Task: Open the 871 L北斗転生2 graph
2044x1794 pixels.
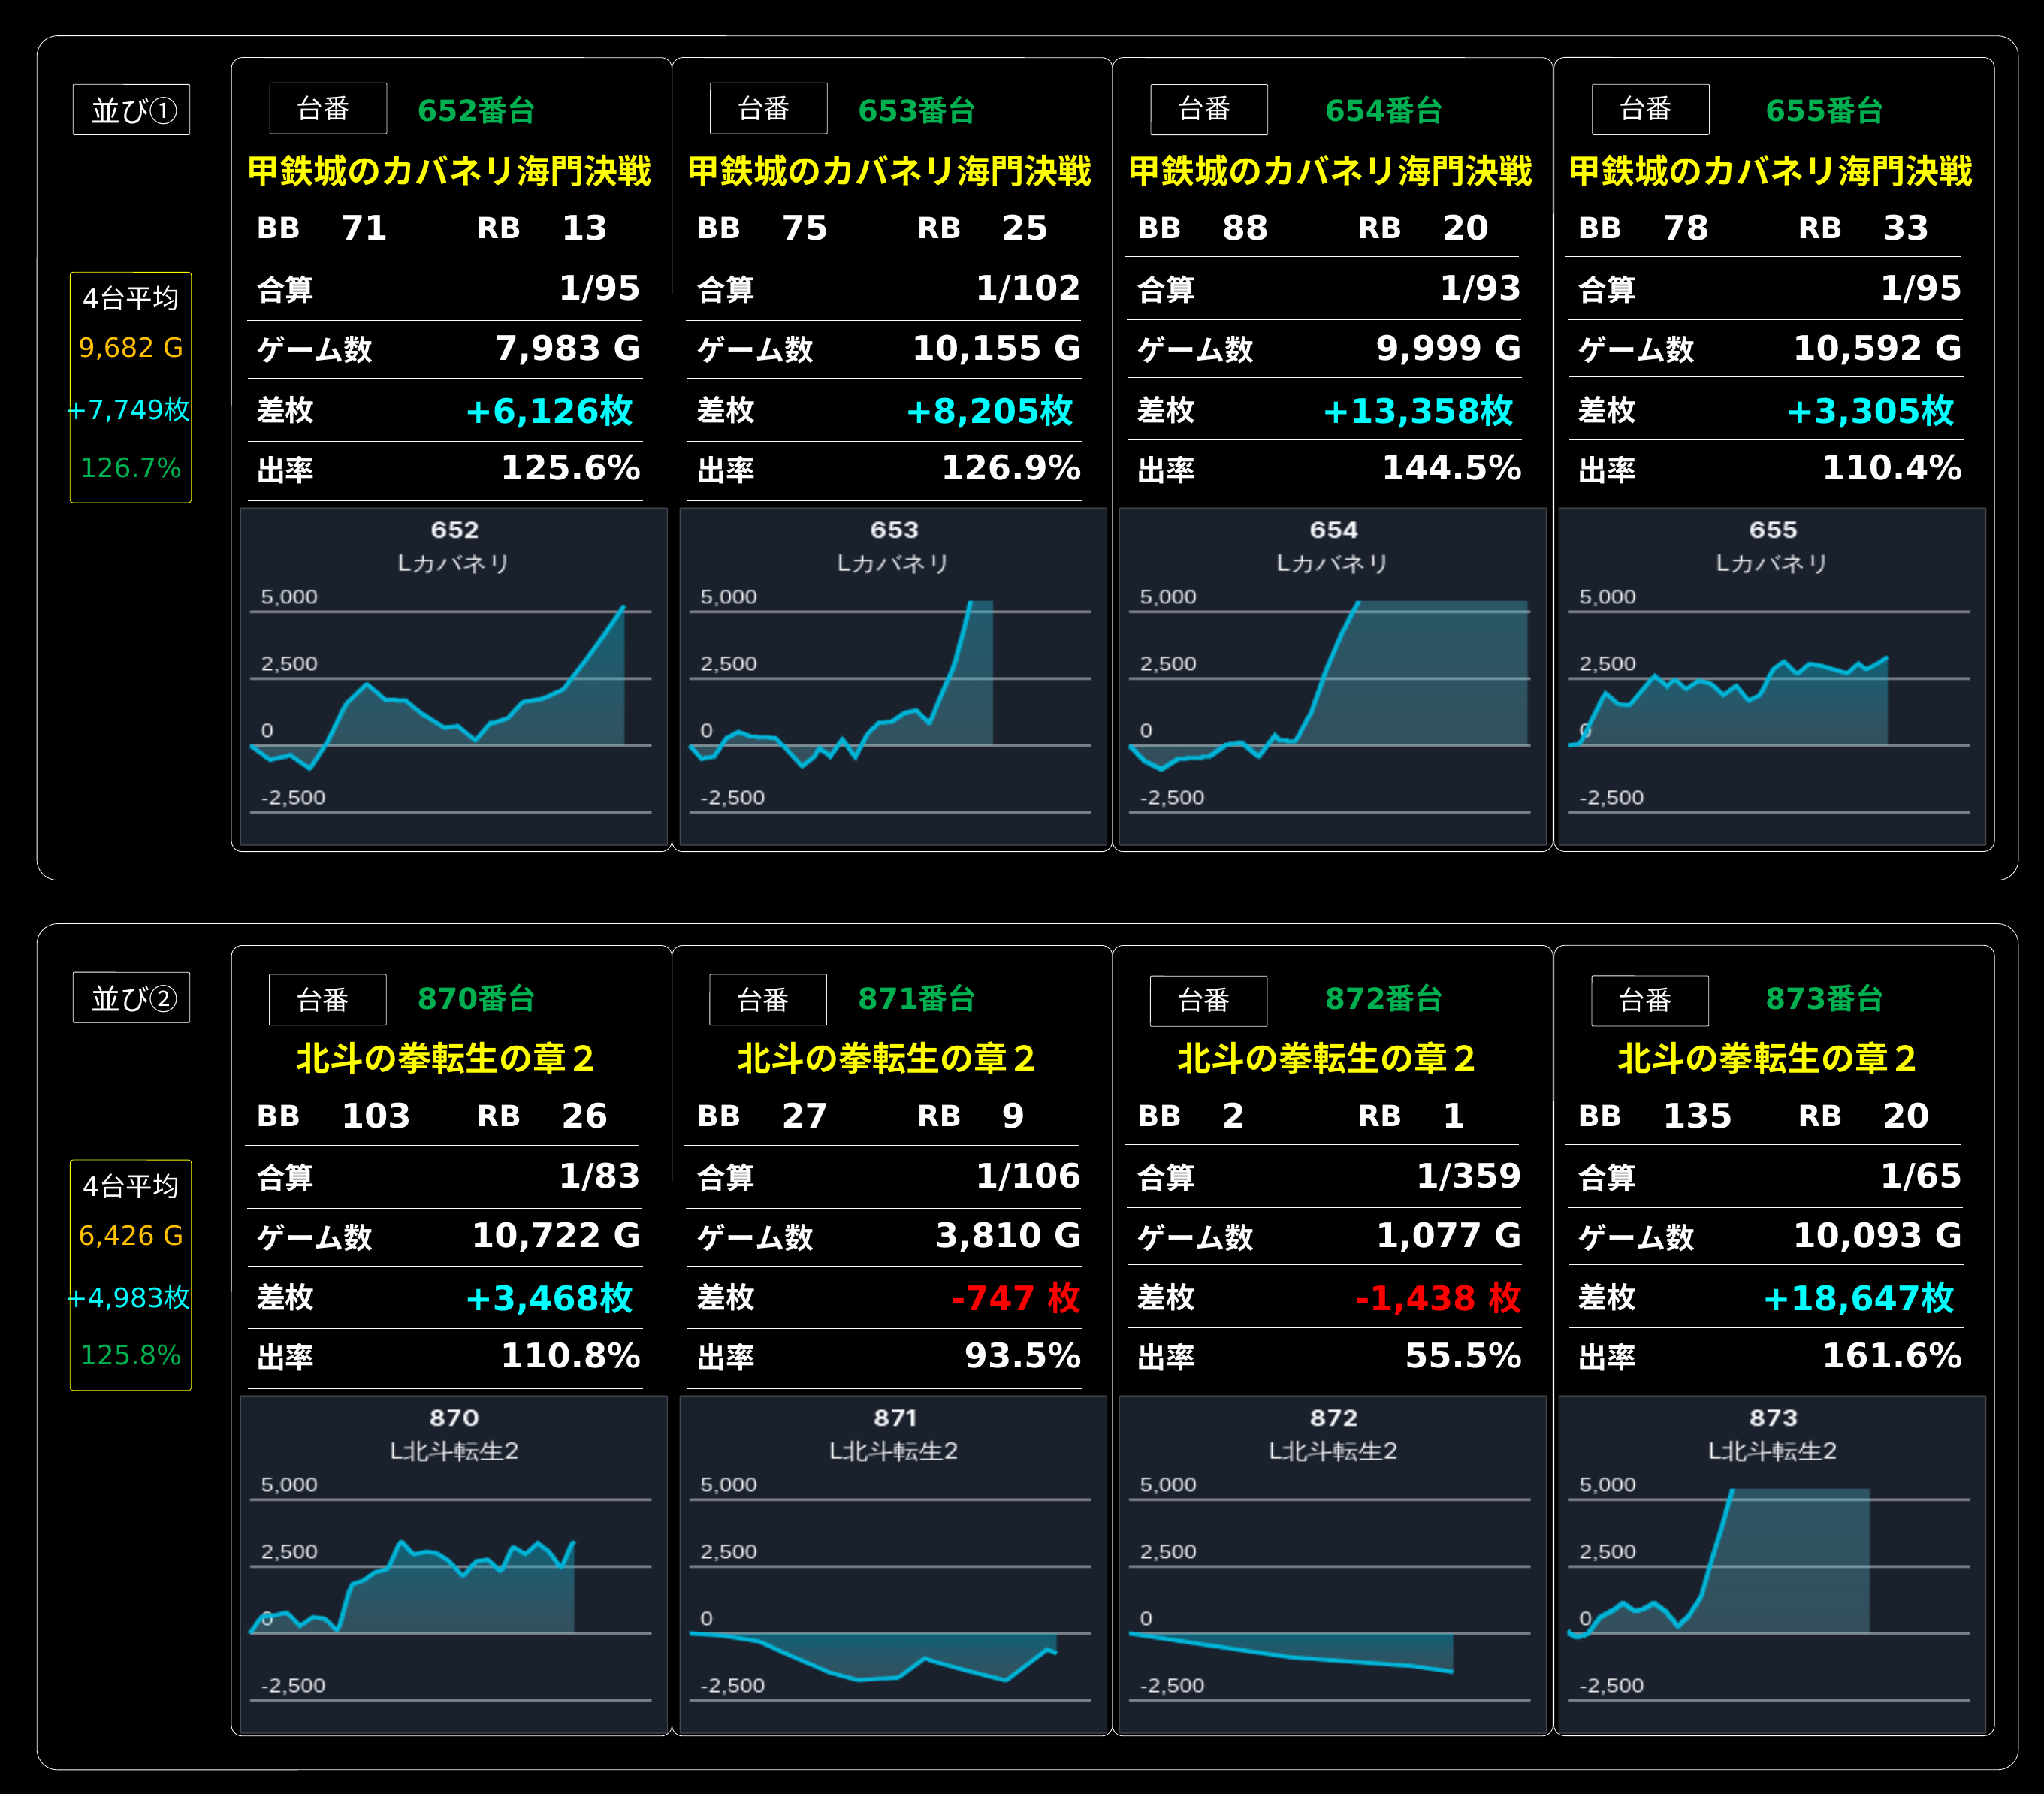Action: click(893, 1564)
